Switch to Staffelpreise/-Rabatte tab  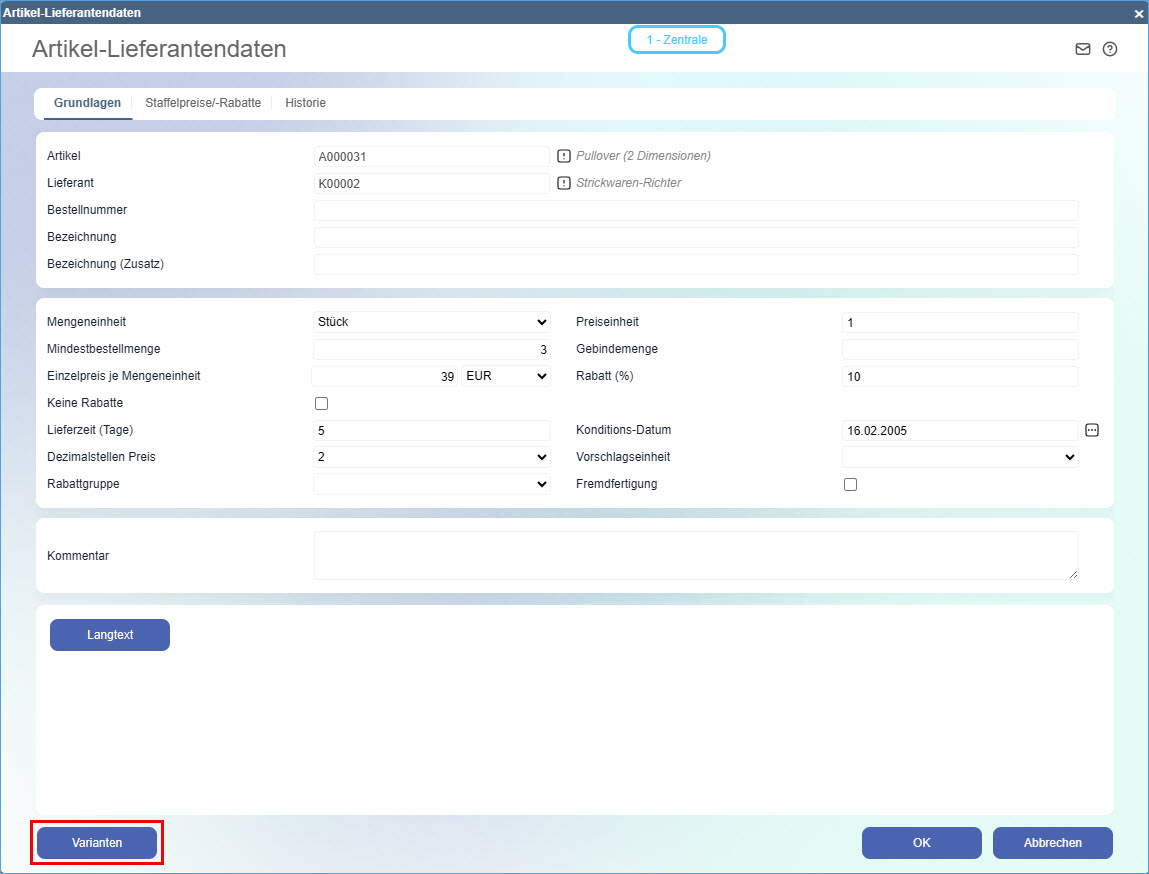(203, 103)
